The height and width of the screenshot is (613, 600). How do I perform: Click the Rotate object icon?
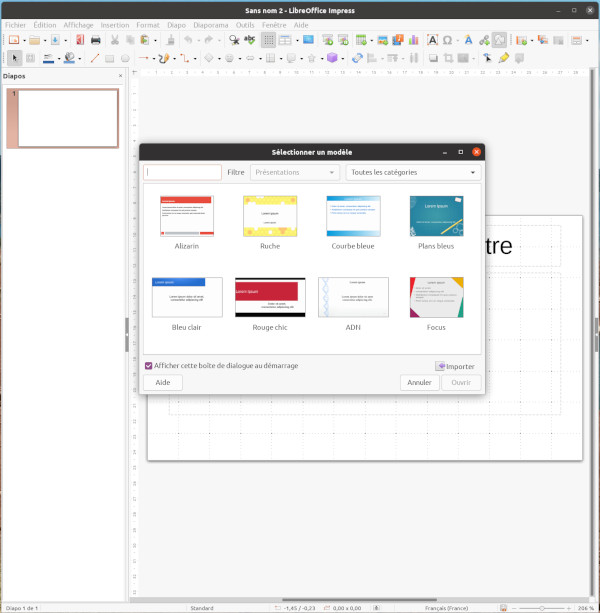tap(357, 58)
